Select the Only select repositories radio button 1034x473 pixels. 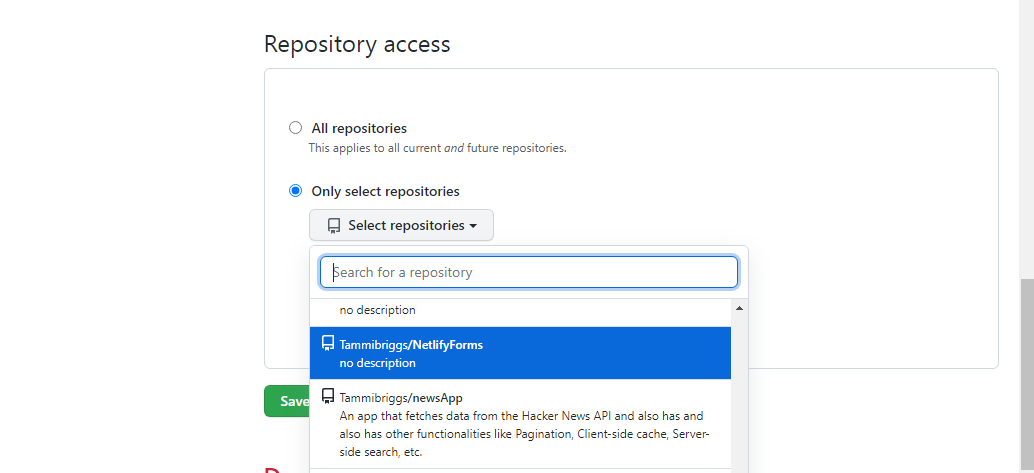[295, 191]
